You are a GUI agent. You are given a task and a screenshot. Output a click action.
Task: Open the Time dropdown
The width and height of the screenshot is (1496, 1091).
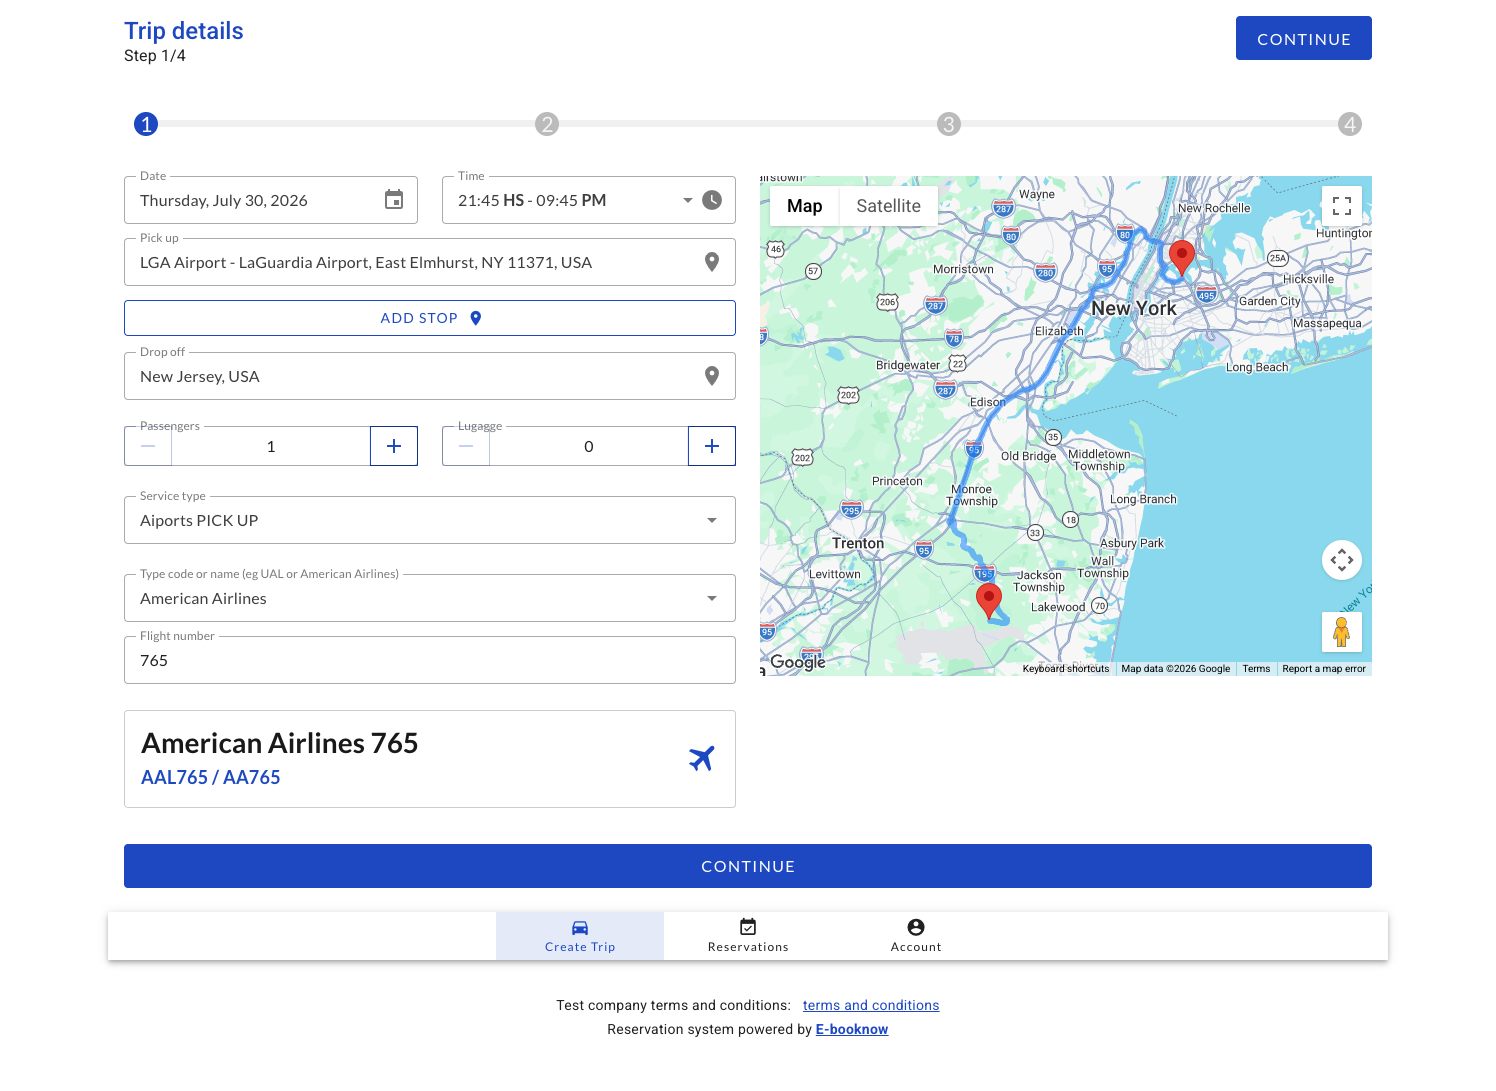[688, 200]
